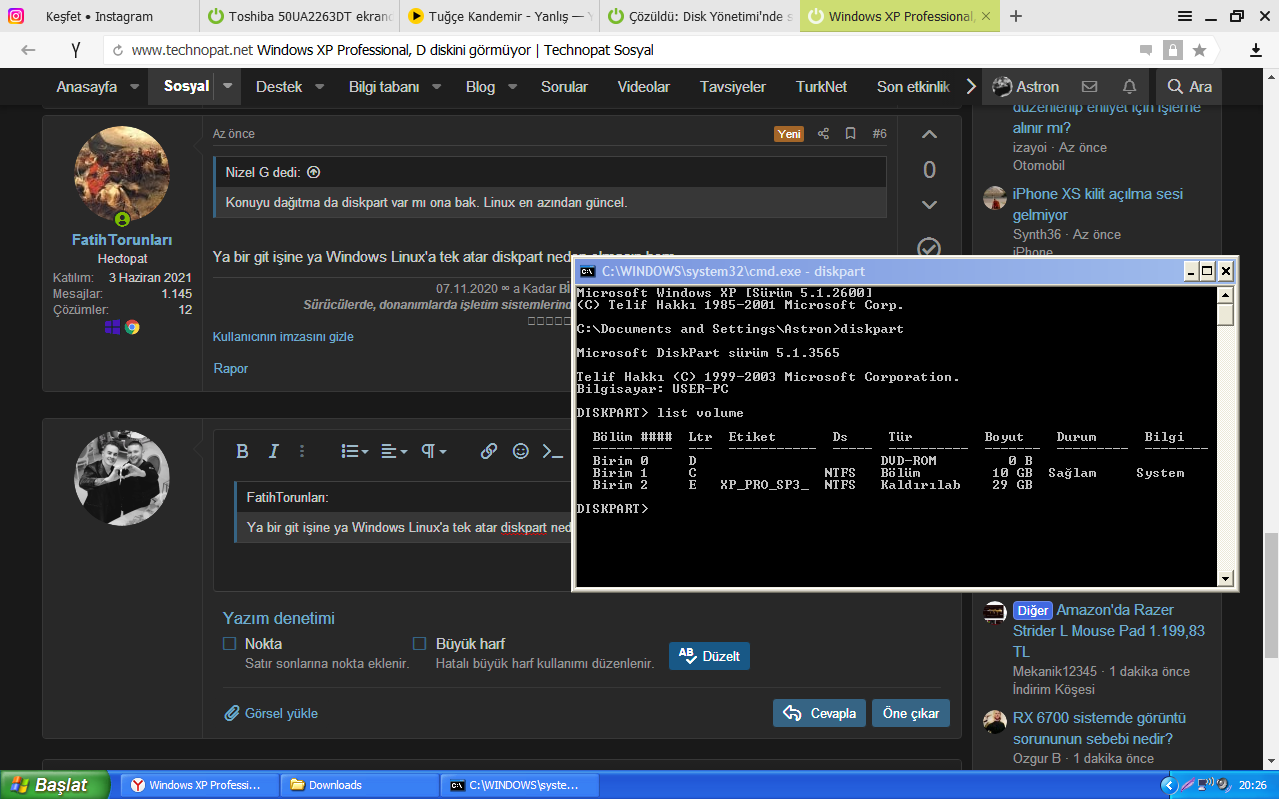Open the emoji smiley picker
Screen dimensions: 1279x799
[x=520, y=451]
